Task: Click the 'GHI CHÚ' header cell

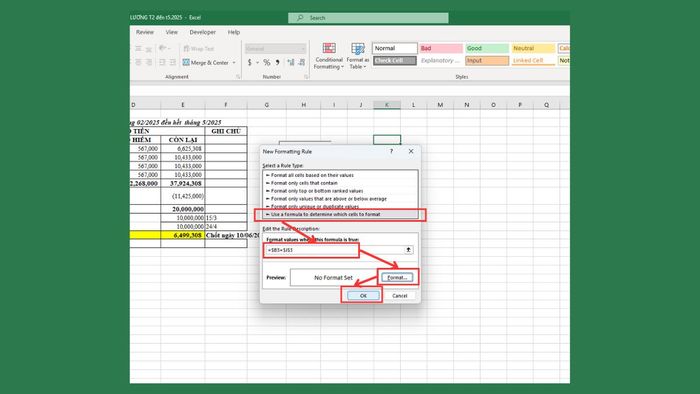Action: point(226,131)
